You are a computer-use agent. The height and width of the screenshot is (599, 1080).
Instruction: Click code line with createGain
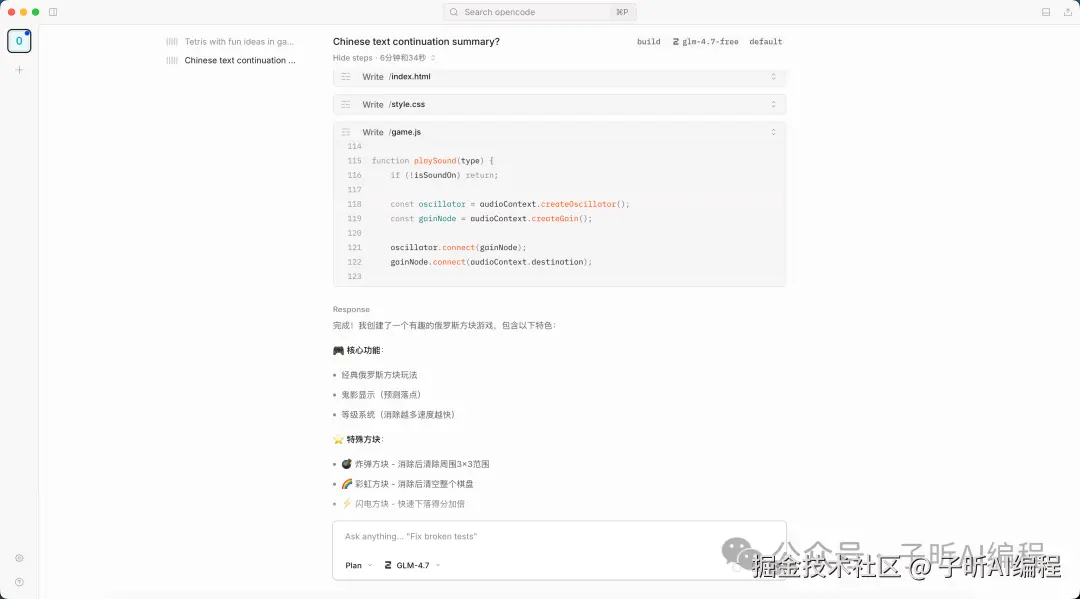(x=491, y=219)
